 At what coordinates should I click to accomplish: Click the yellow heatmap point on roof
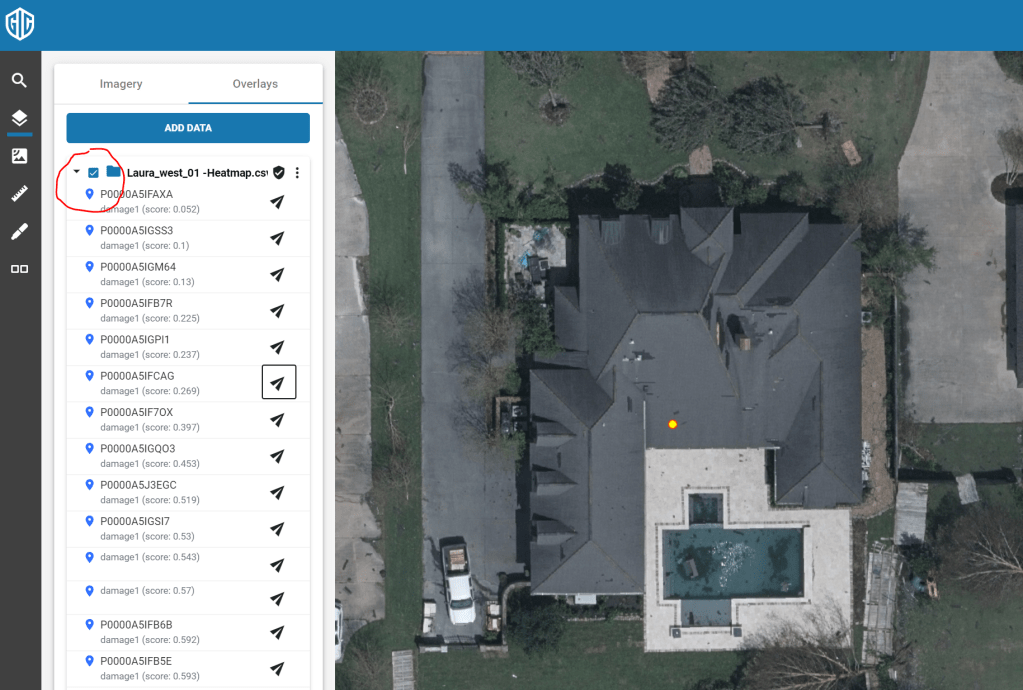click(x=673, y=424)
